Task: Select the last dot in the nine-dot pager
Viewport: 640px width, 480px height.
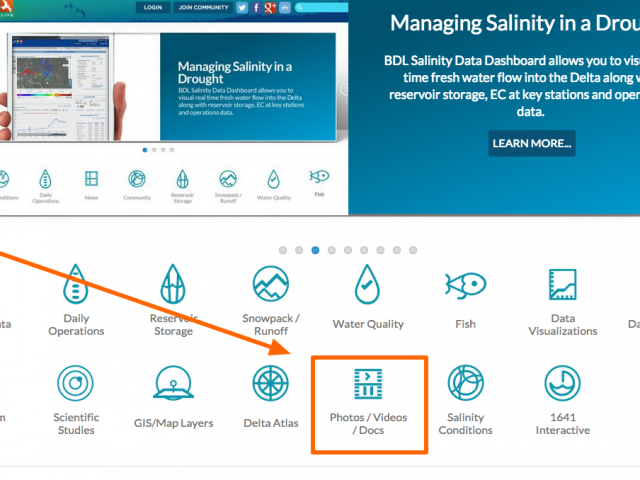Action: (413, 250)
